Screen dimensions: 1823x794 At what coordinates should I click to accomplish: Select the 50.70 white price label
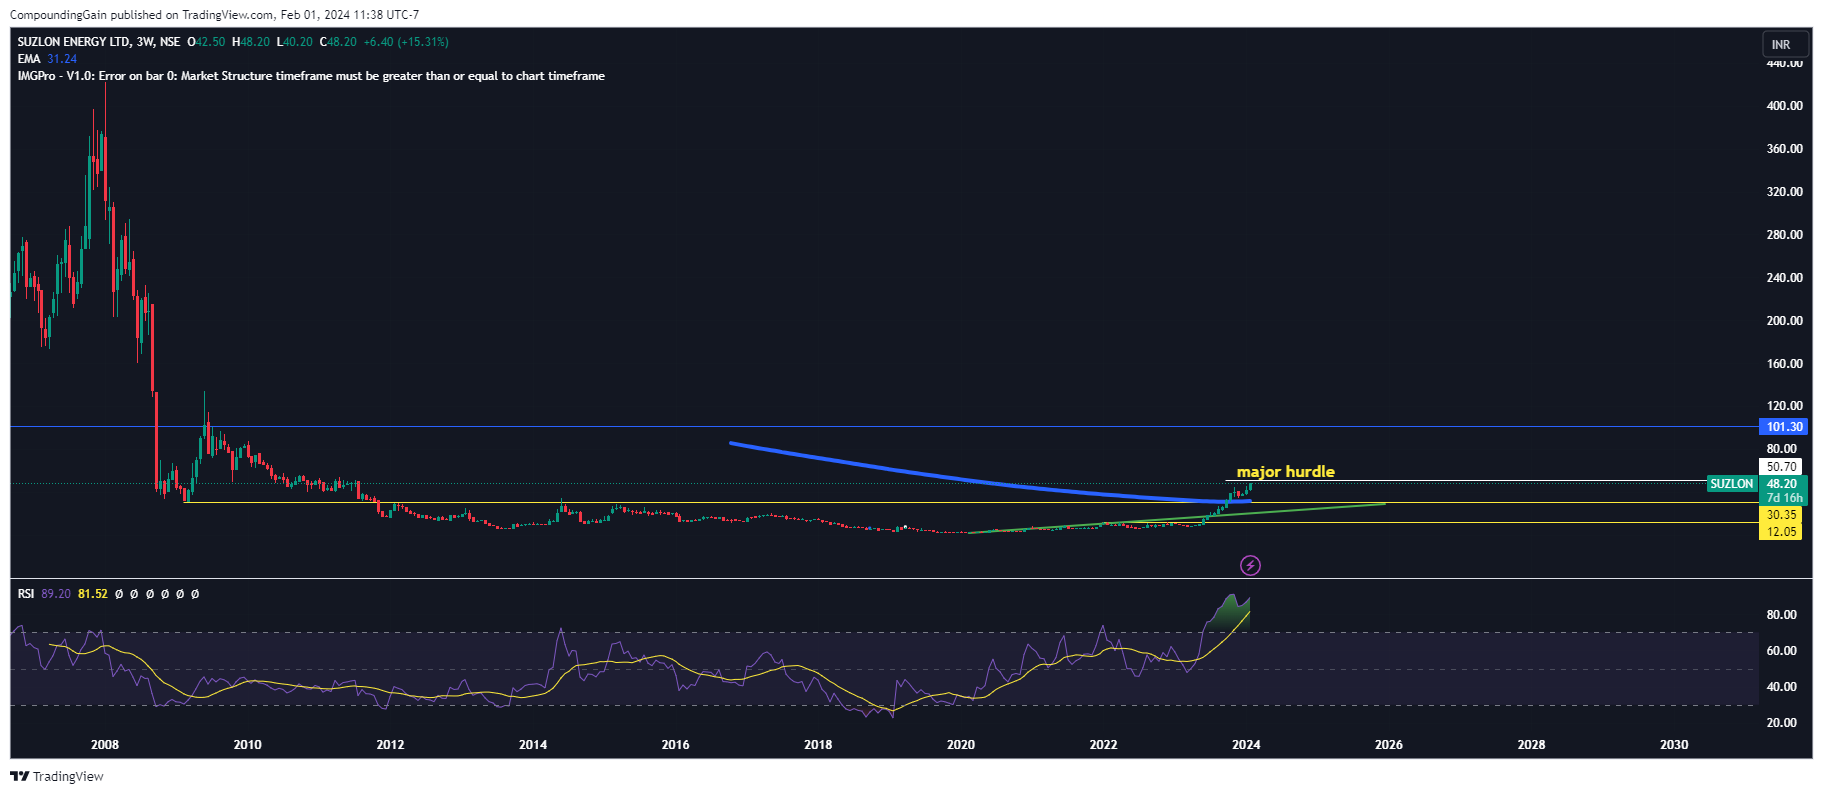coord(1781,467)
